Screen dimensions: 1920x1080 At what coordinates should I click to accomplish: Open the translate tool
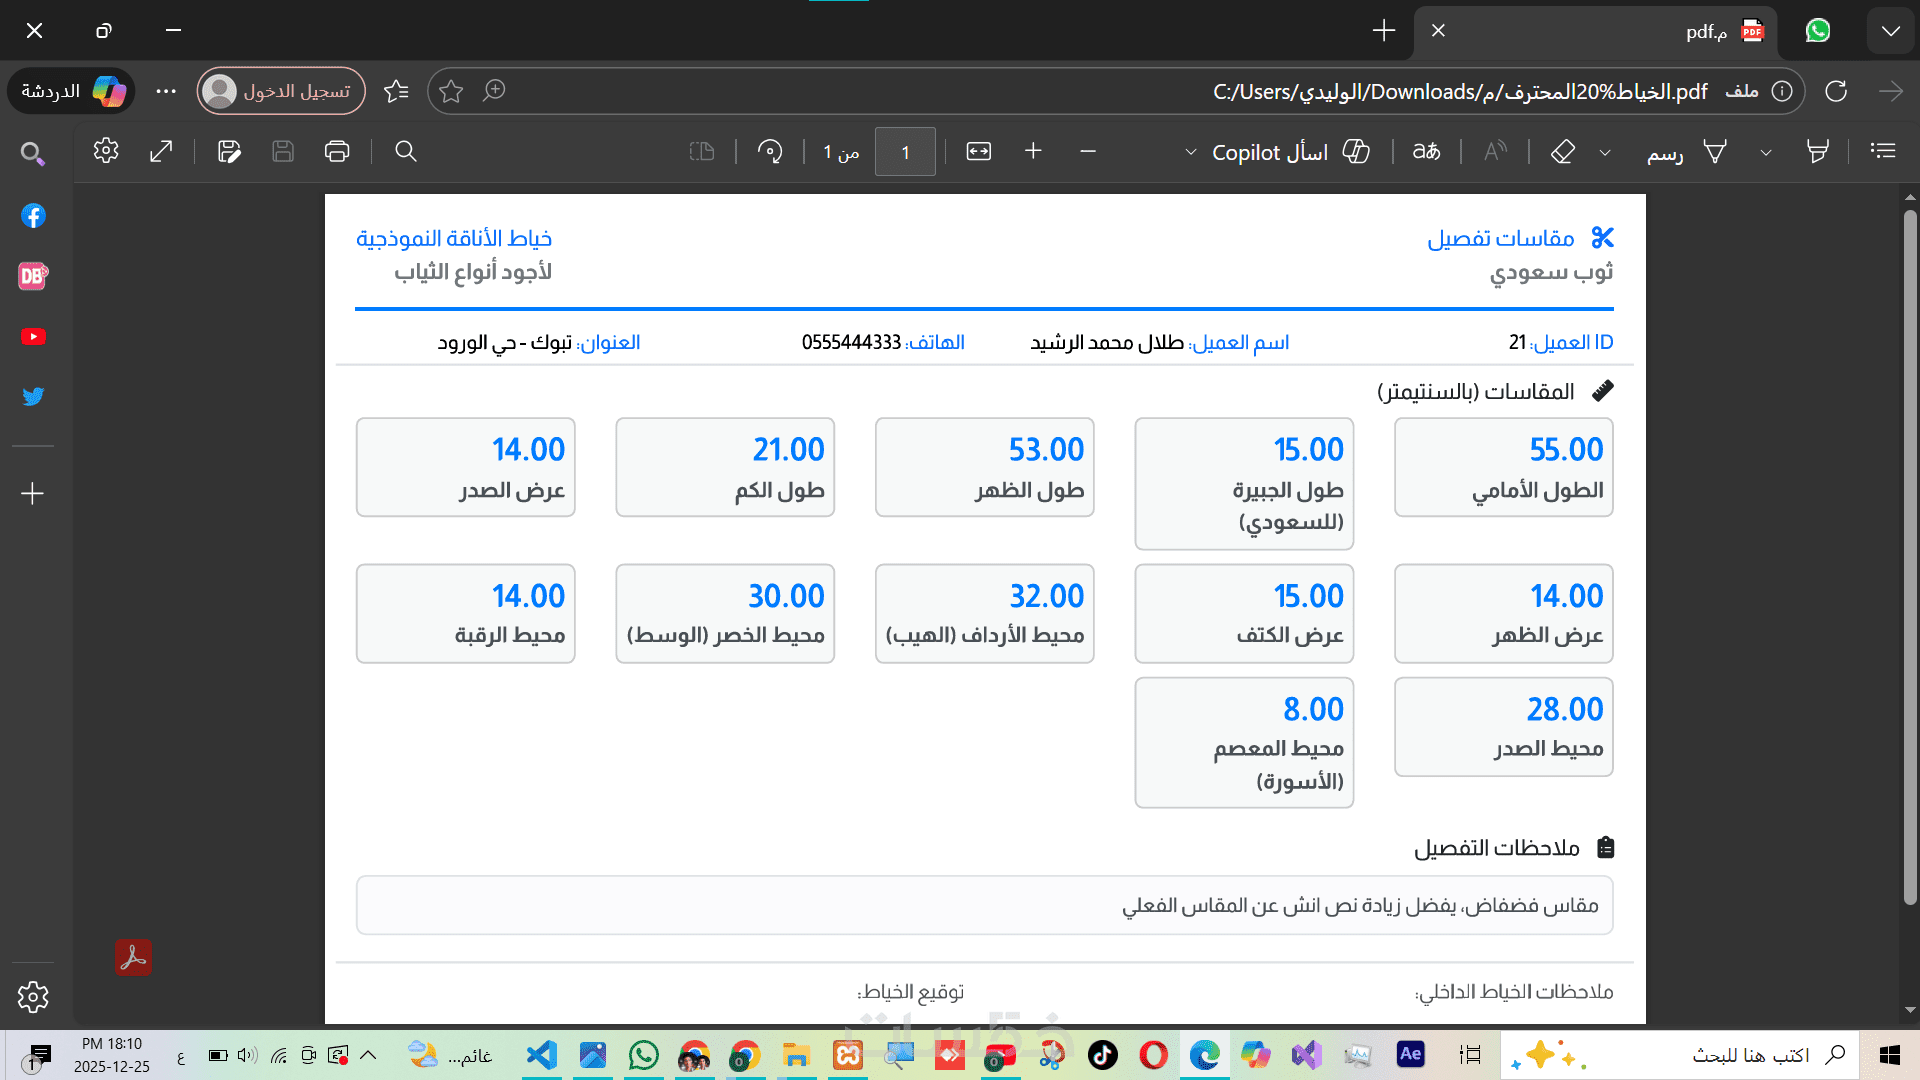click(x=1426, y=151)
